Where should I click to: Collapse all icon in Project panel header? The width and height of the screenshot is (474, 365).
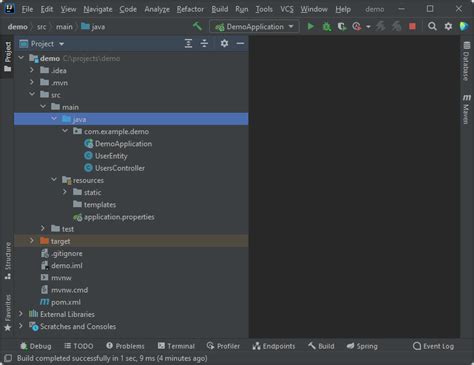[x=204, y=43]
